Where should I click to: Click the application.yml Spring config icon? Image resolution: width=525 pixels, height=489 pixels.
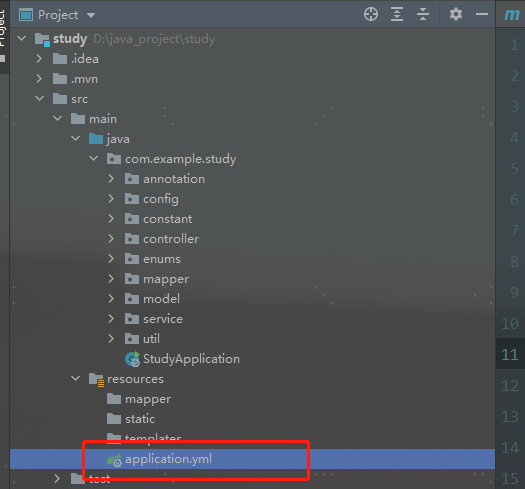pyautogui.click(x=114, y=460)
